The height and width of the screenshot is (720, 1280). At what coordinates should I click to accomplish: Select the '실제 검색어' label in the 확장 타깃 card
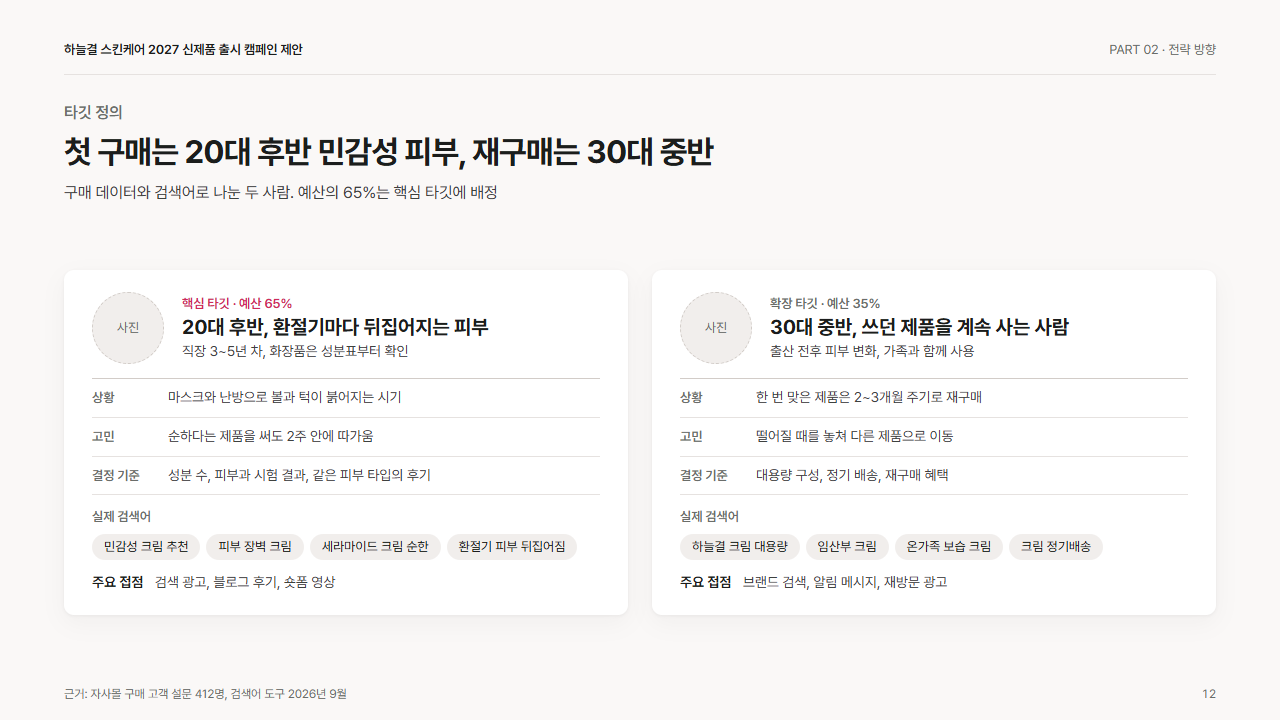tap(710, 516)
